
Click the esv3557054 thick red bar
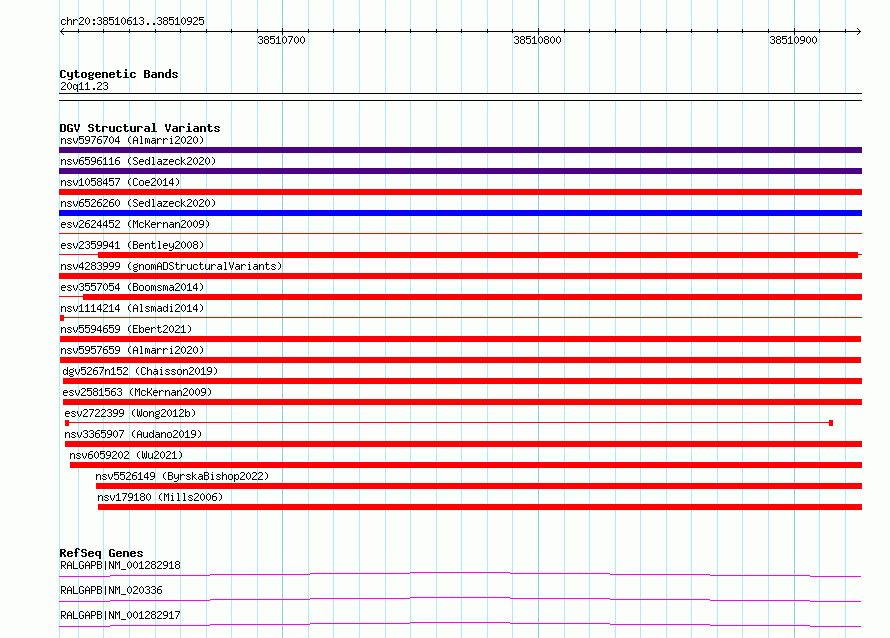tap(472, 297)
